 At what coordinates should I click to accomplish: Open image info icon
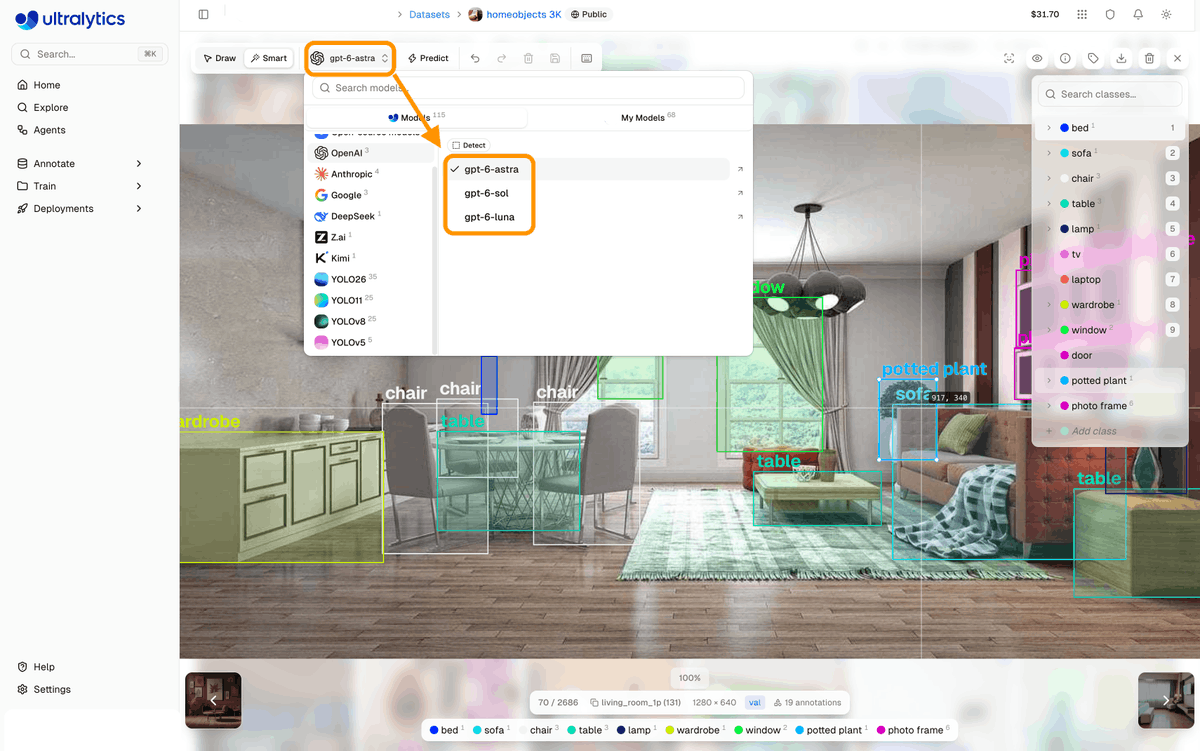click(x=1065, y=59)
